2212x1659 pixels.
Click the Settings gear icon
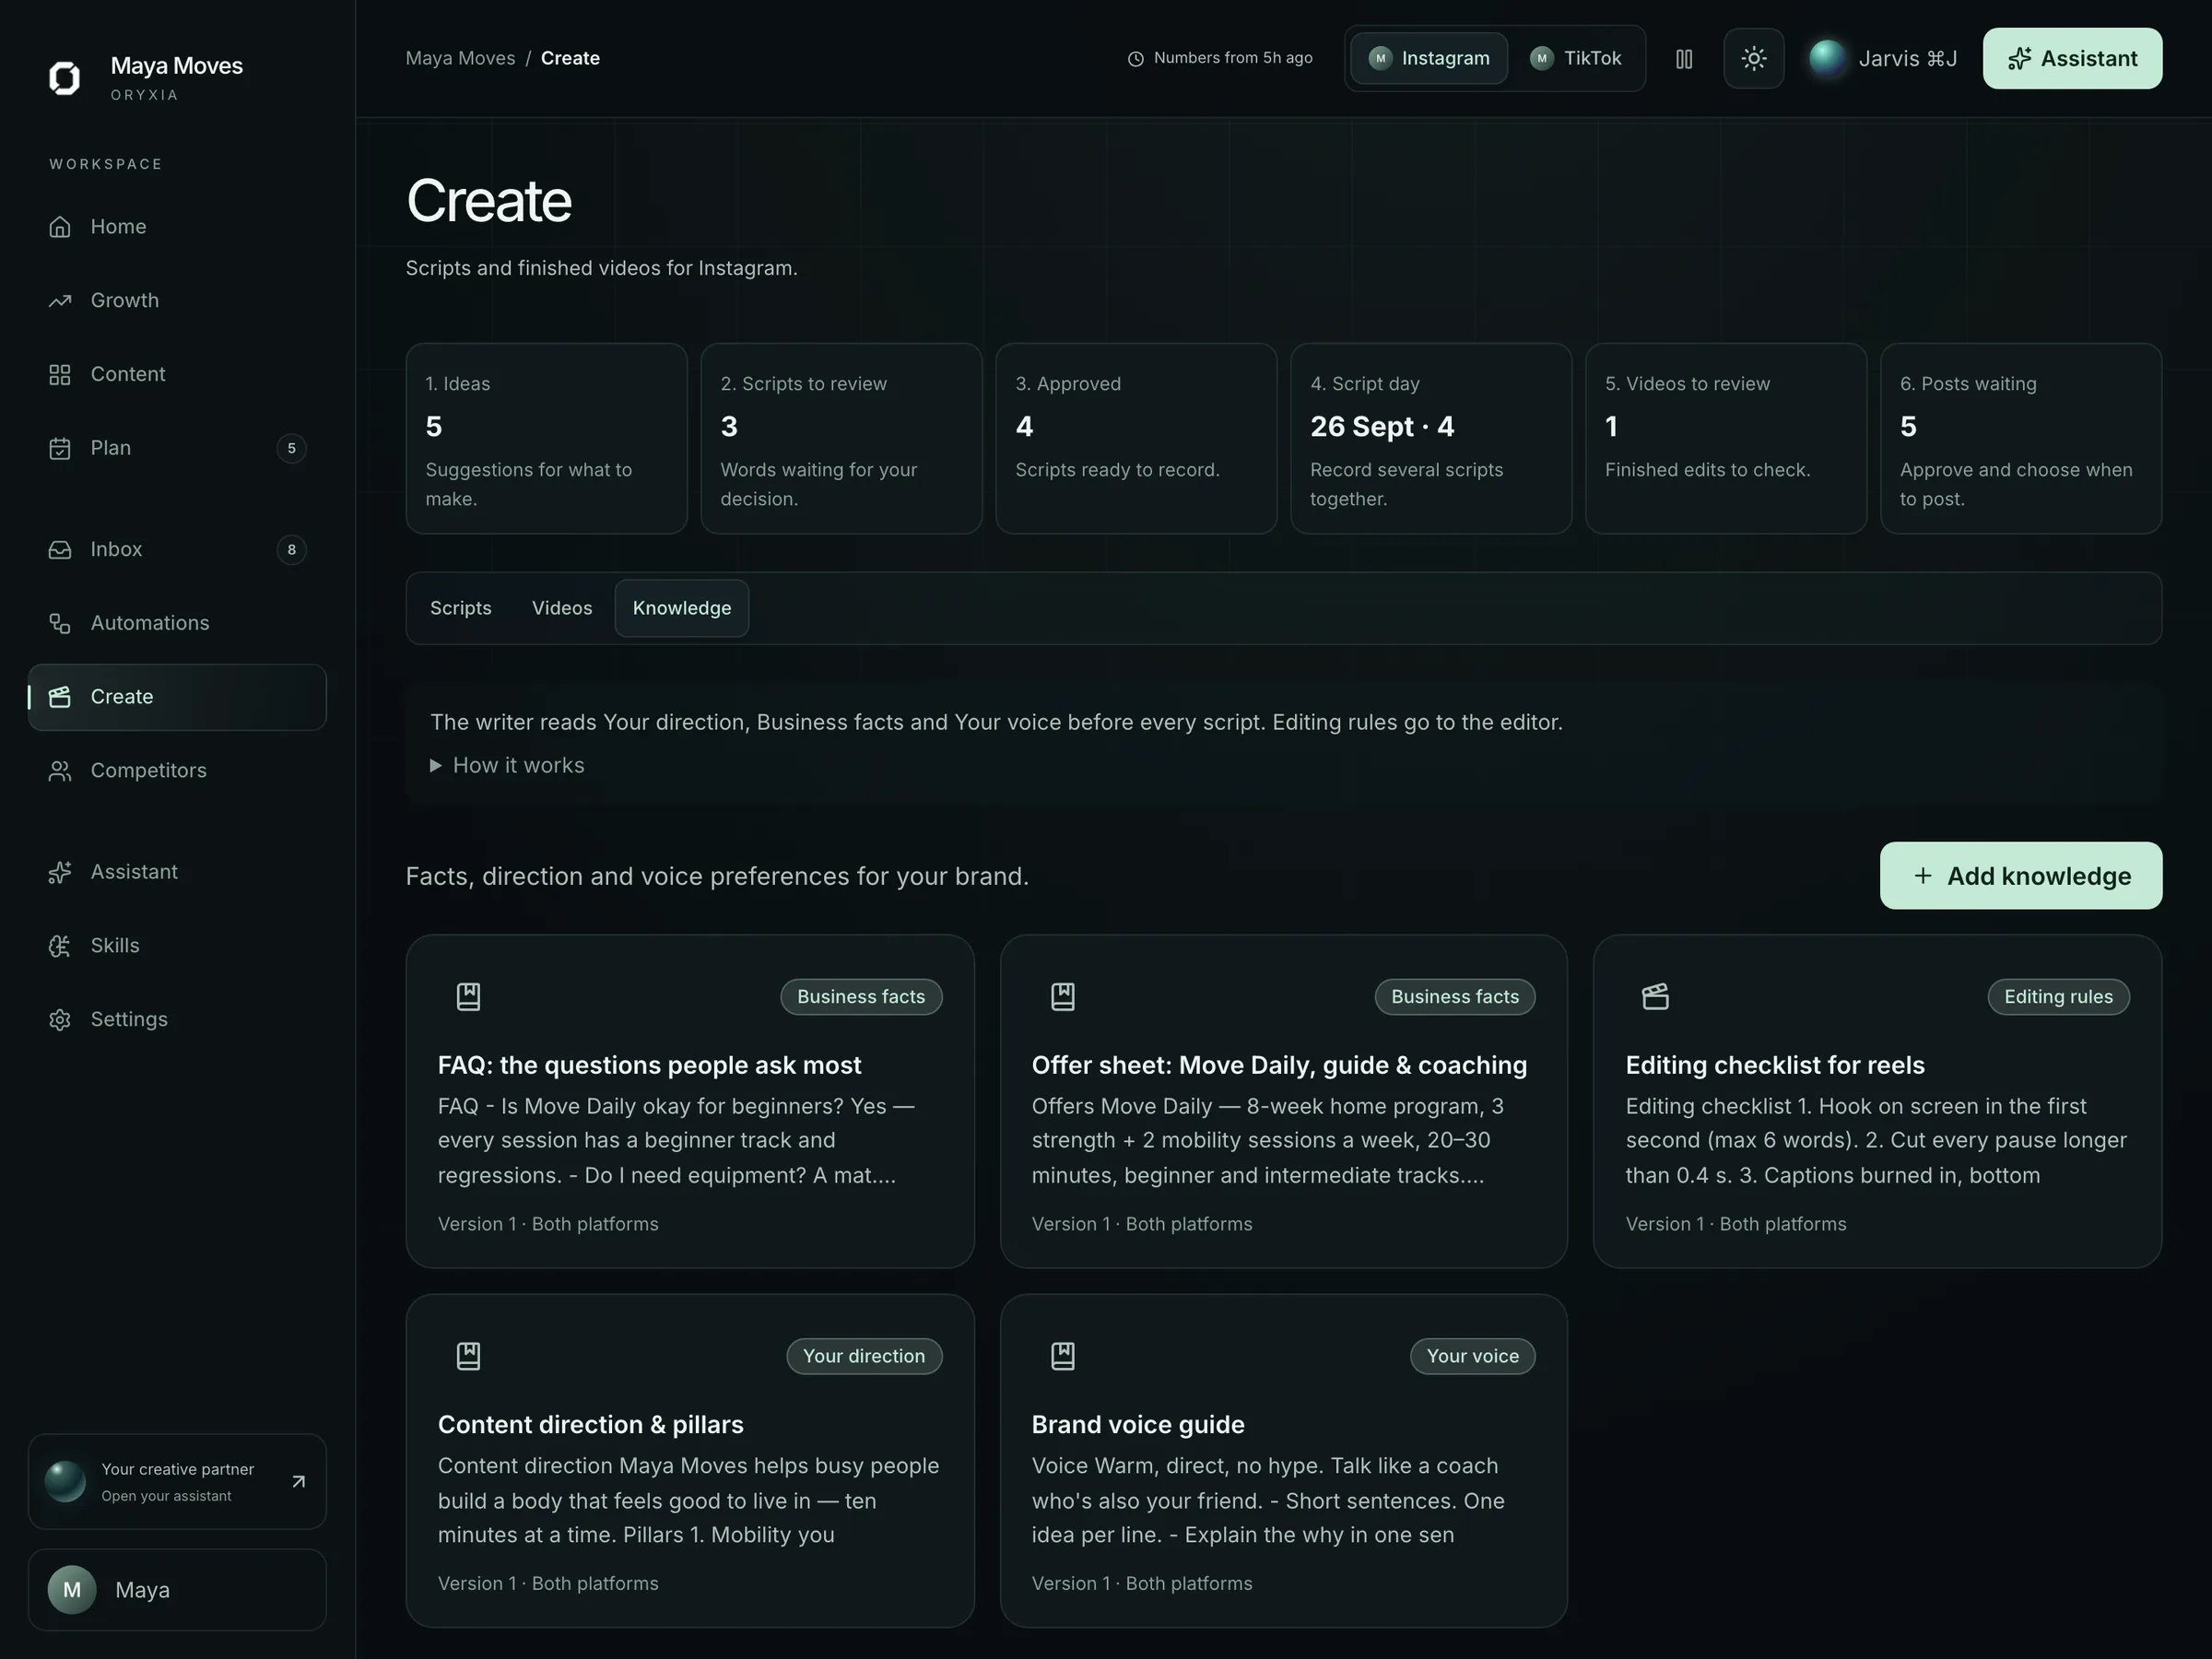[x=60, y=1020]
